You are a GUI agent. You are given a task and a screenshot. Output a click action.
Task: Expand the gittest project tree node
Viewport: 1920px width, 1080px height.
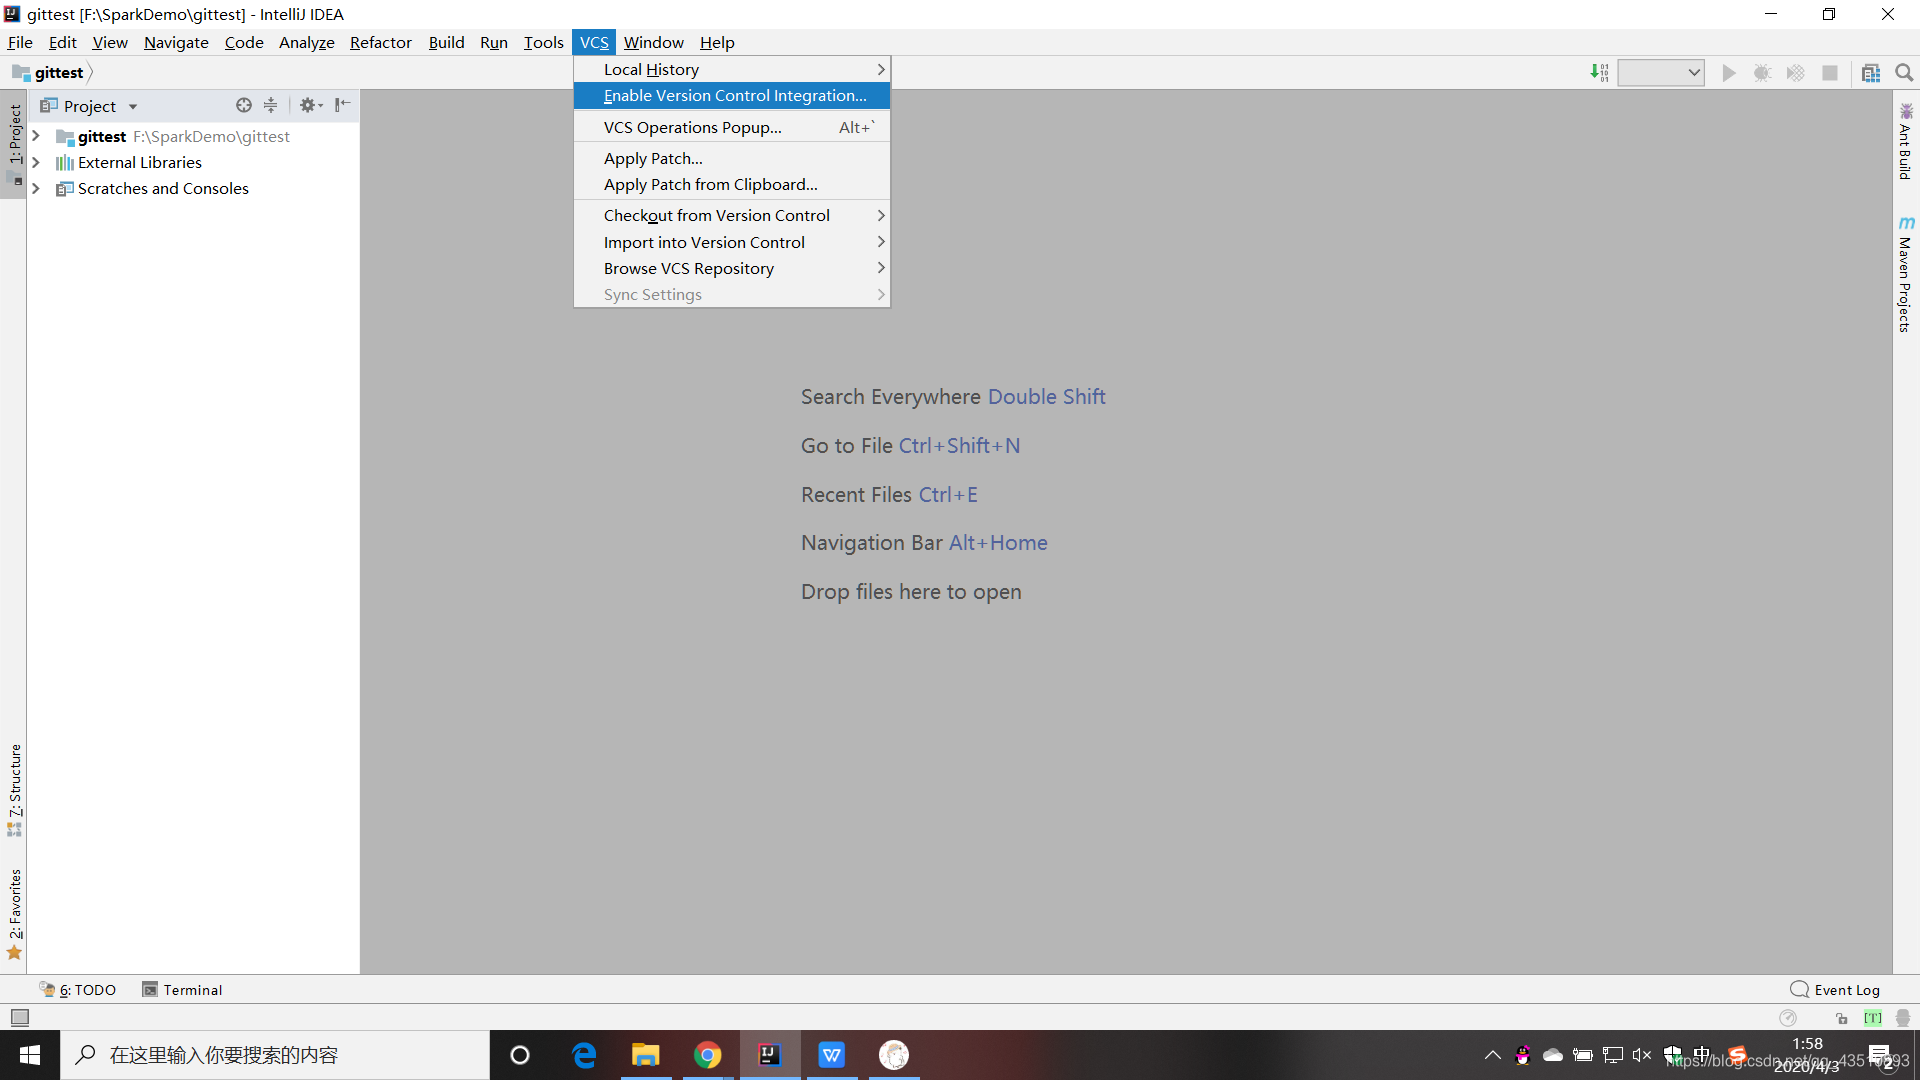pos(34,135)
